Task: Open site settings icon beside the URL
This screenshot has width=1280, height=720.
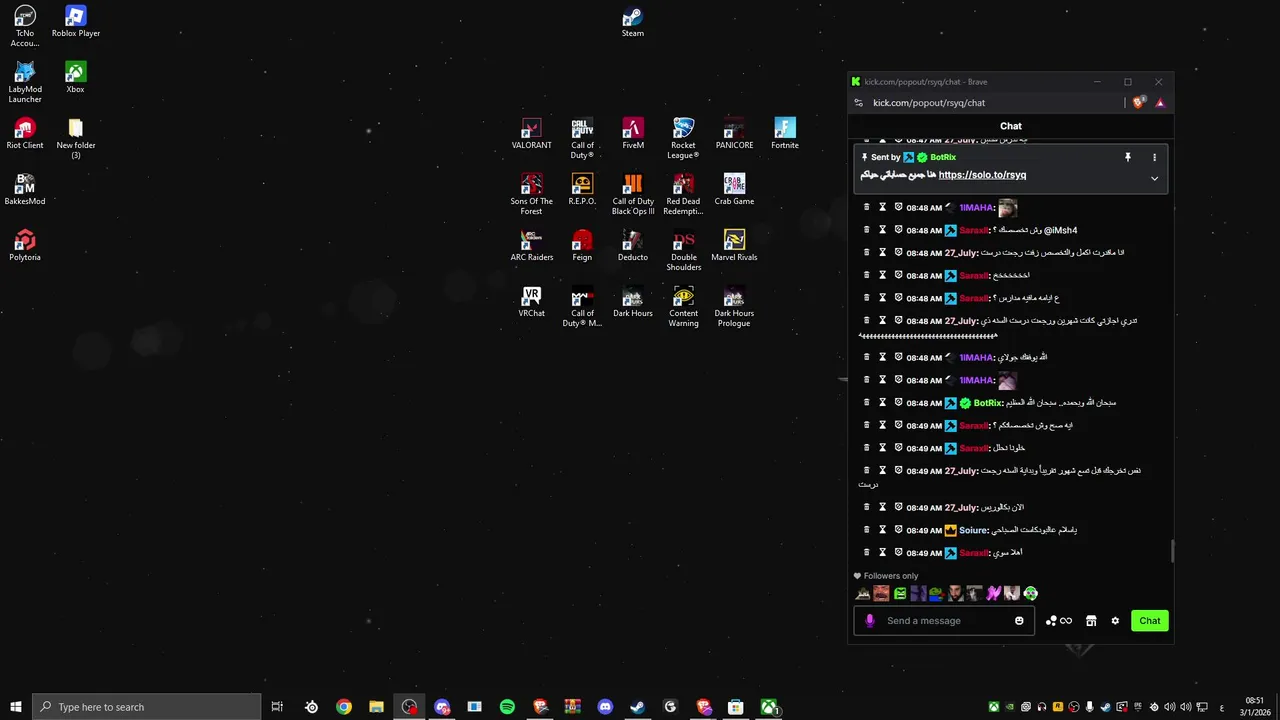Action: [x=858, y=102]
